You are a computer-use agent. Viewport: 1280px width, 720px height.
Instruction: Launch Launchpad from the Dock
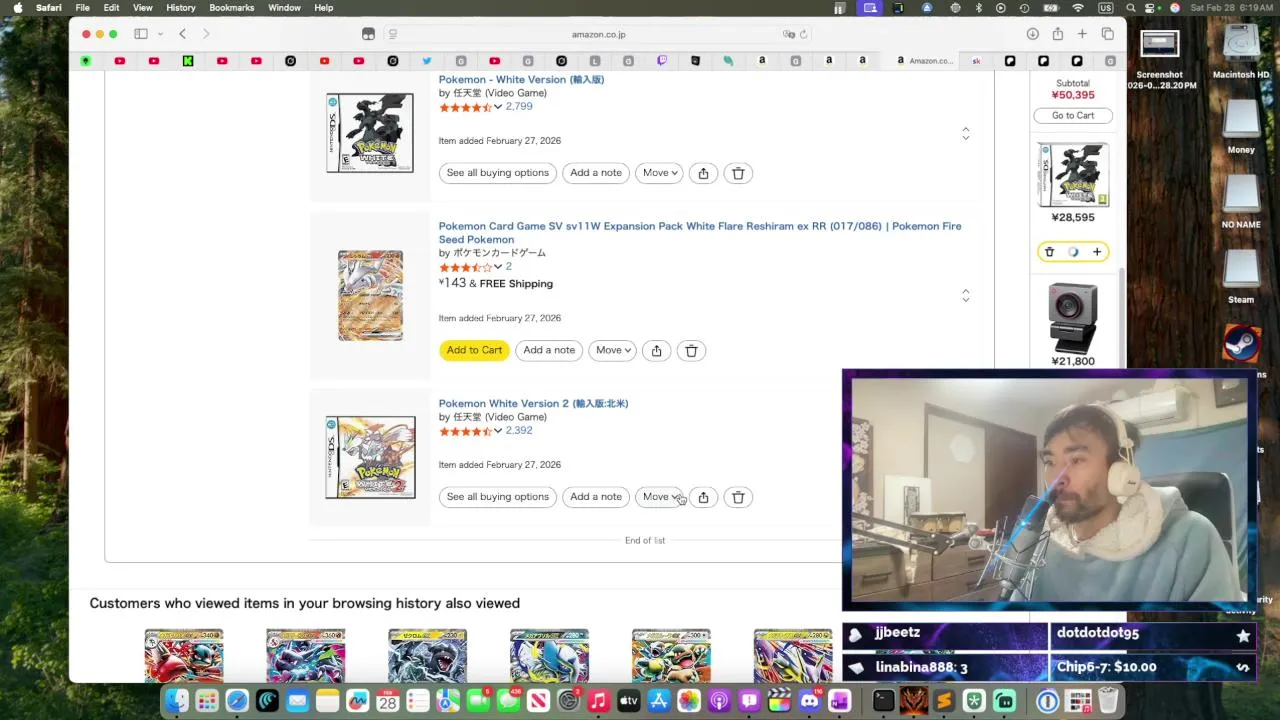[207, 701]
